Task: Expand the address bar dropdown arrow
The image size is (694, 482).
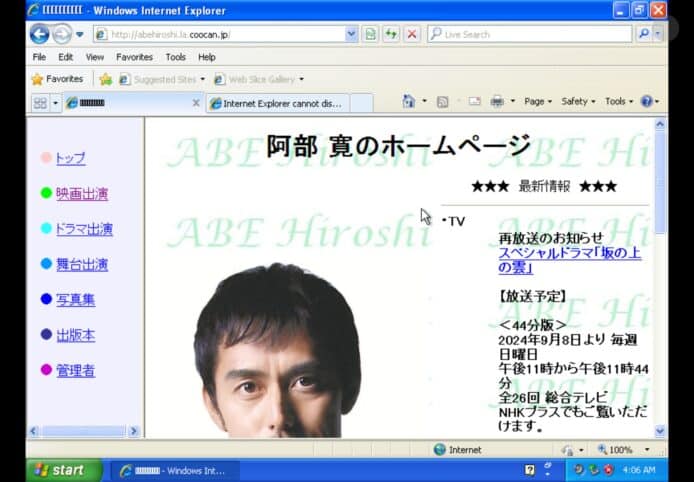Action: [x=351, y=34]
